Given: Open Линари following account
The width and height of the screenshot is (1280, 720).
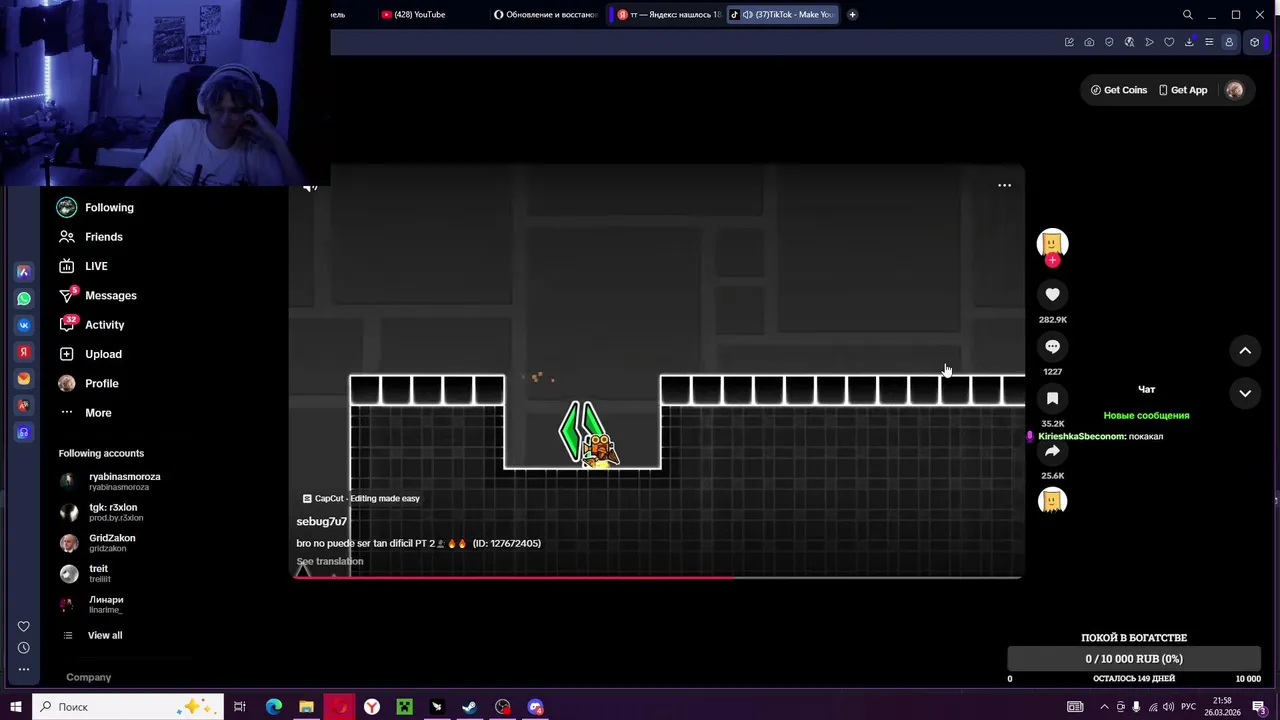Looking at the screenshot, I should pos(91,604).
